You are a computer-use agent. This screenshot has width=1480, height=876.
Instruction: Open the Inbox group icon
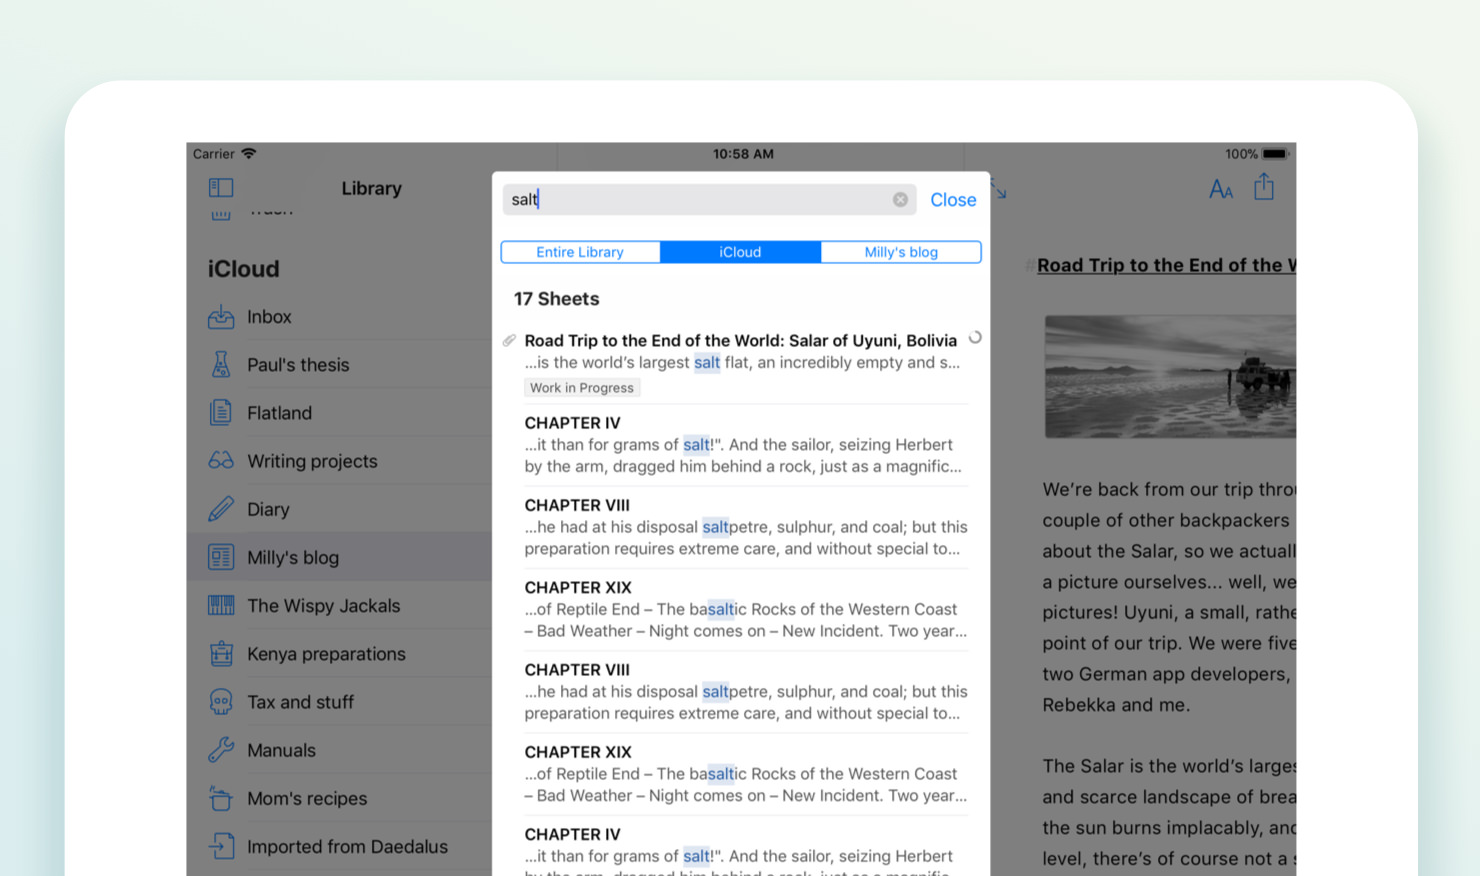221,317
